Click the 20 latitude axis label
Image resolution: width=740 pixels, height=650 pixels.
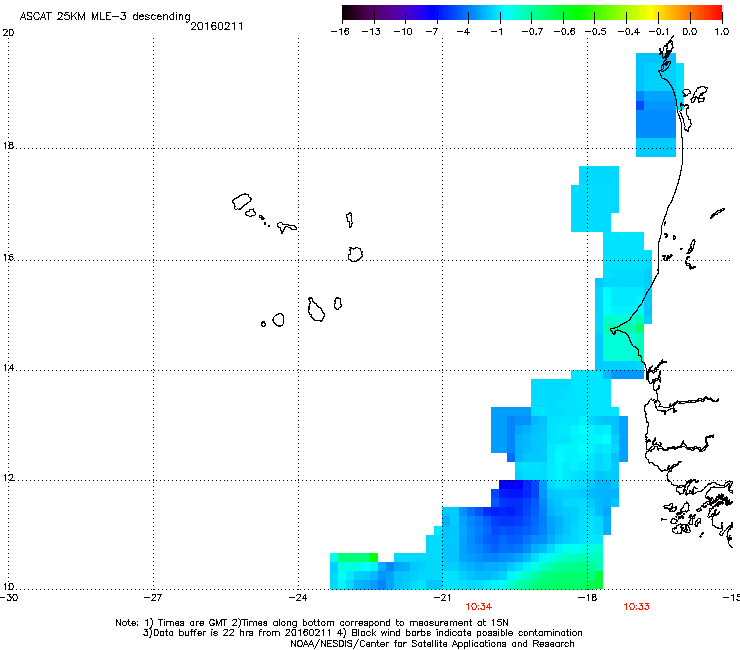coord(8,33)
